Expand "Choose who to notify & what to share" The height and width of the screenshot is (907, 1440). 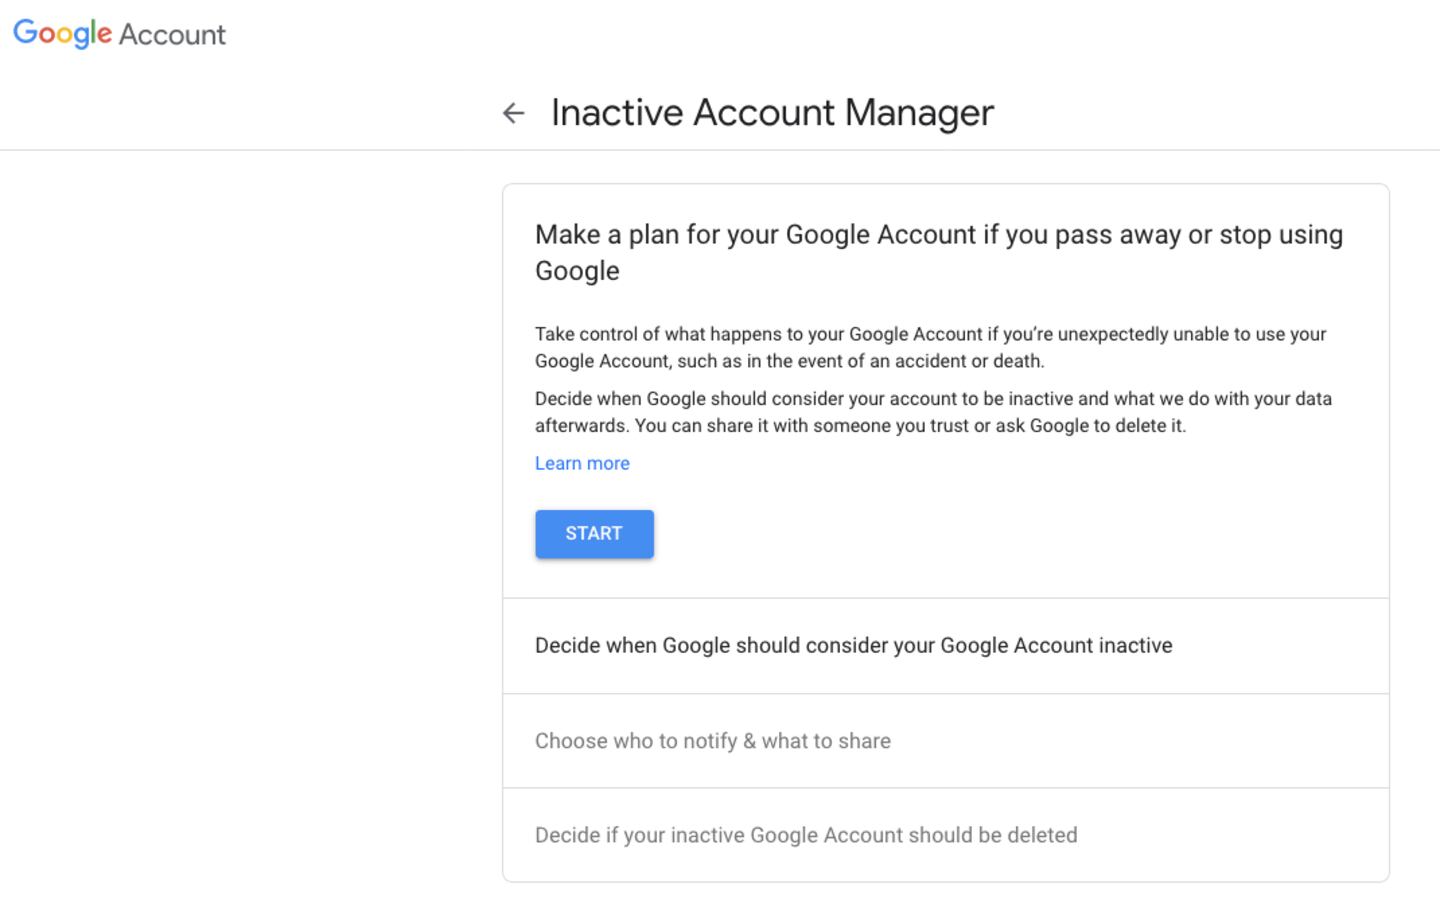712,741
